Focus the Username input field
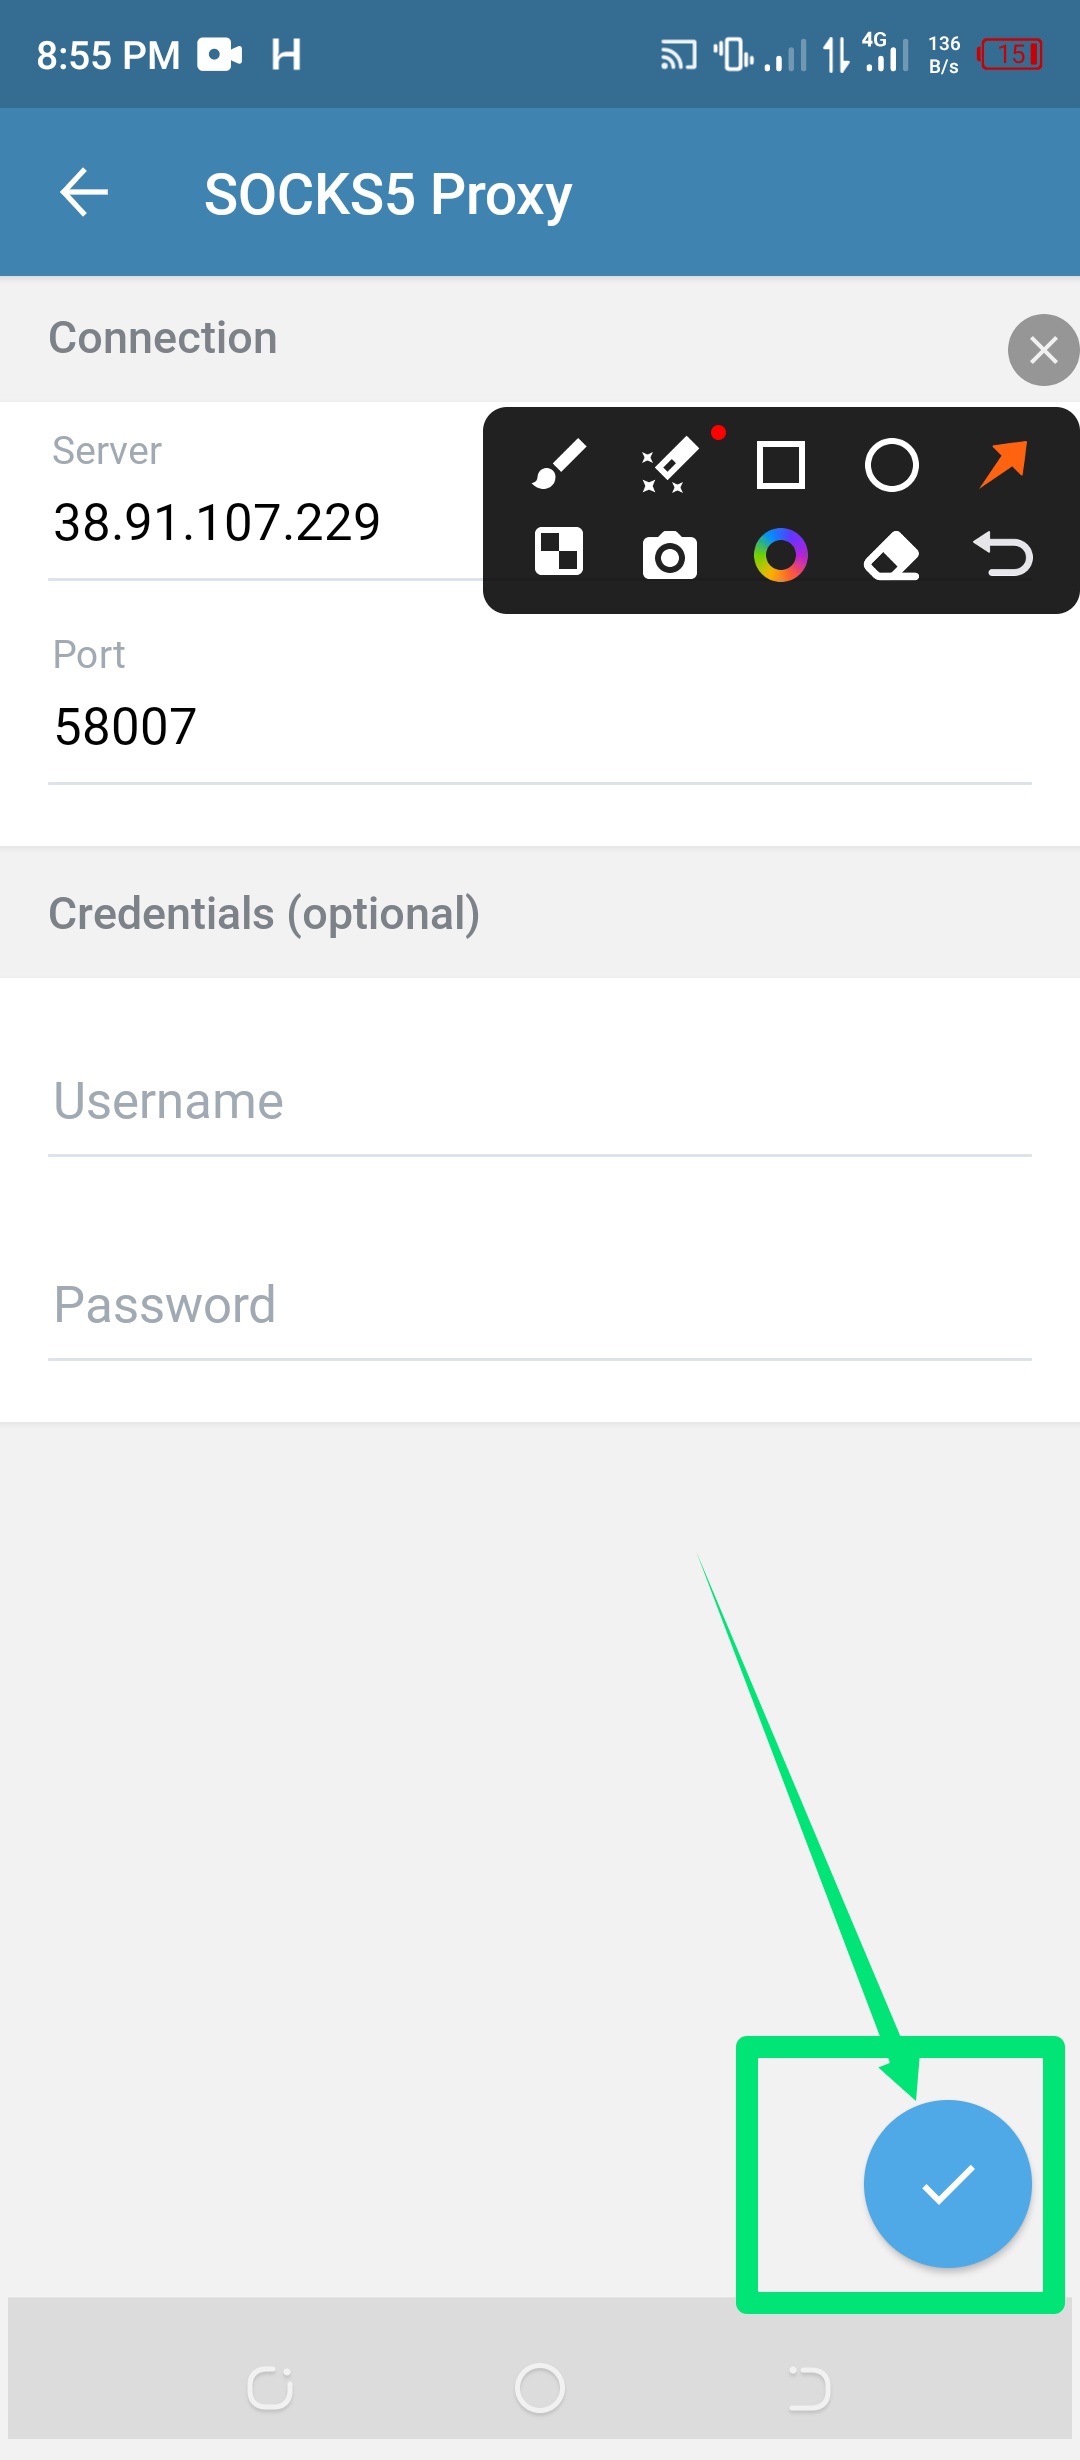The width and height of the screenshot is (1080, 2460). point(540,1102)
